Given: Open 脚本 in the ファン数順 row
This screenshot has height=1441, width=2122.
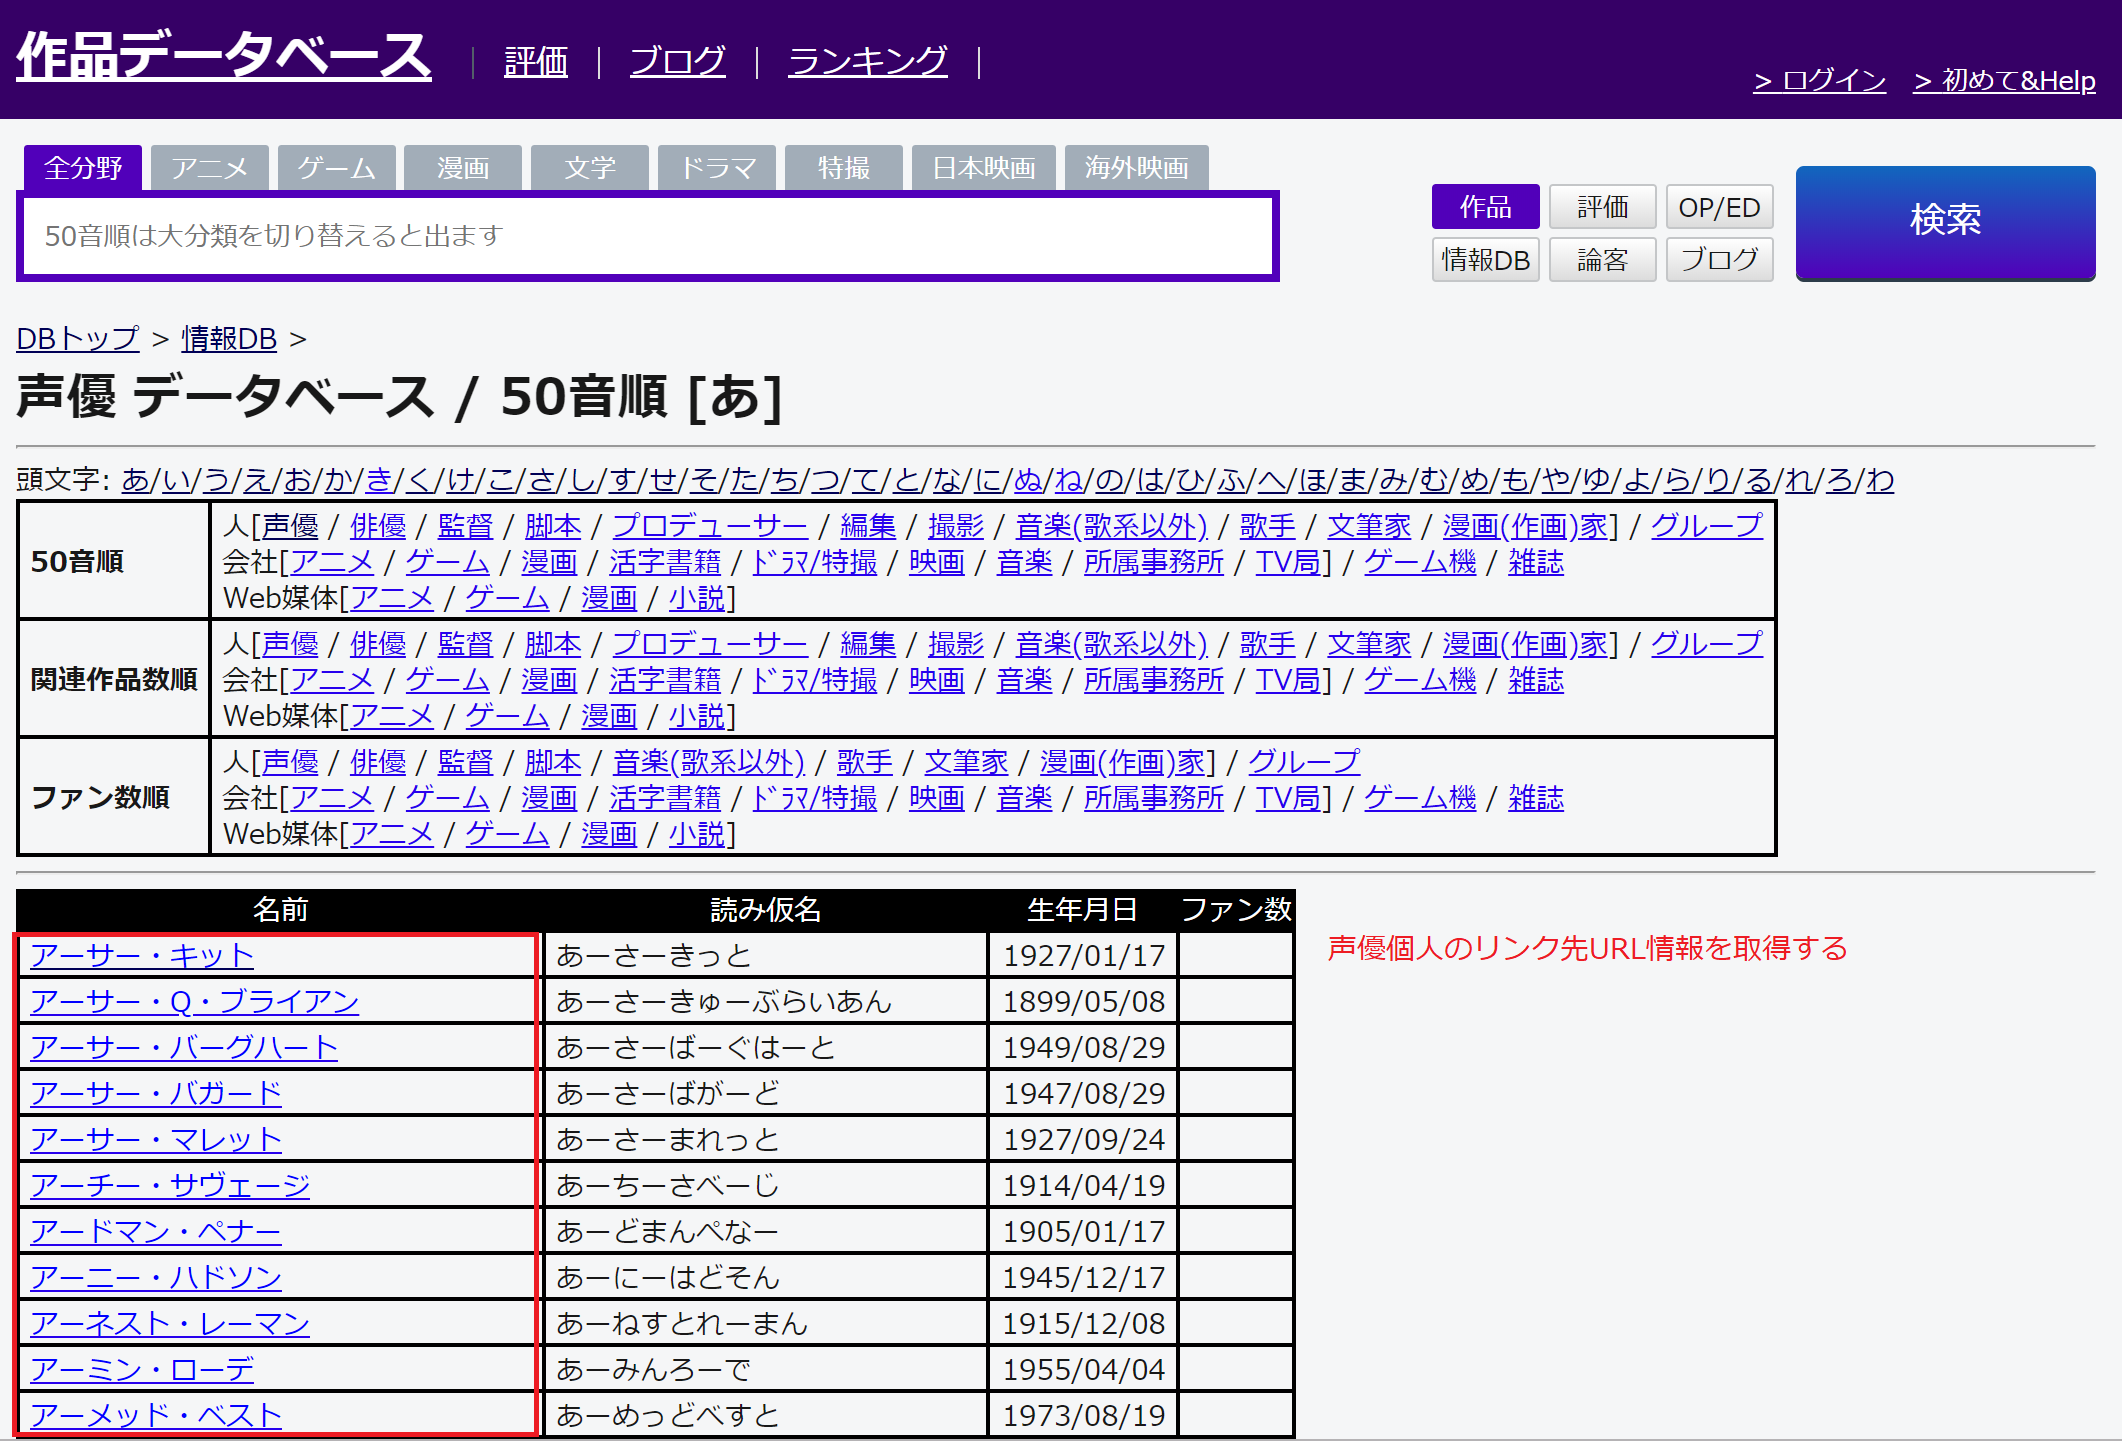Looking at the screenshot, I should click(x=553, y=762).
